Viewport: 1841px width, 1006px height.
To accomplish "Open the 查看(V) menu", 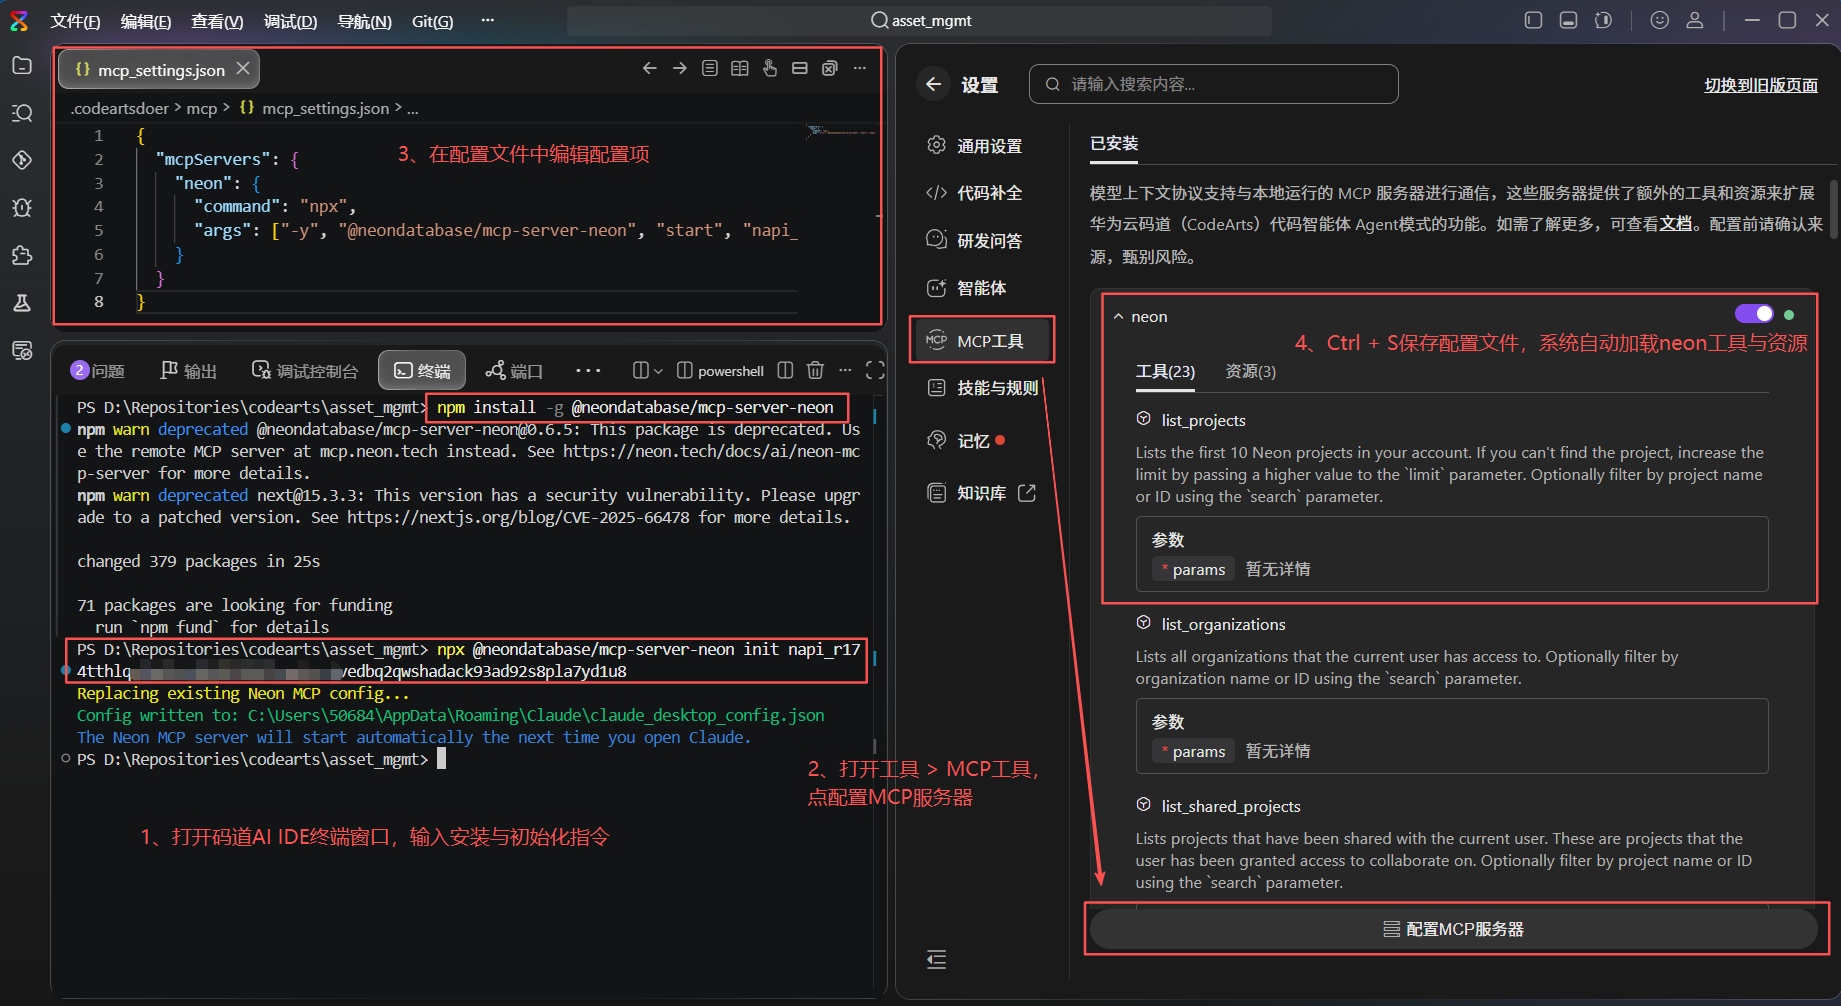I will [217, 21].
